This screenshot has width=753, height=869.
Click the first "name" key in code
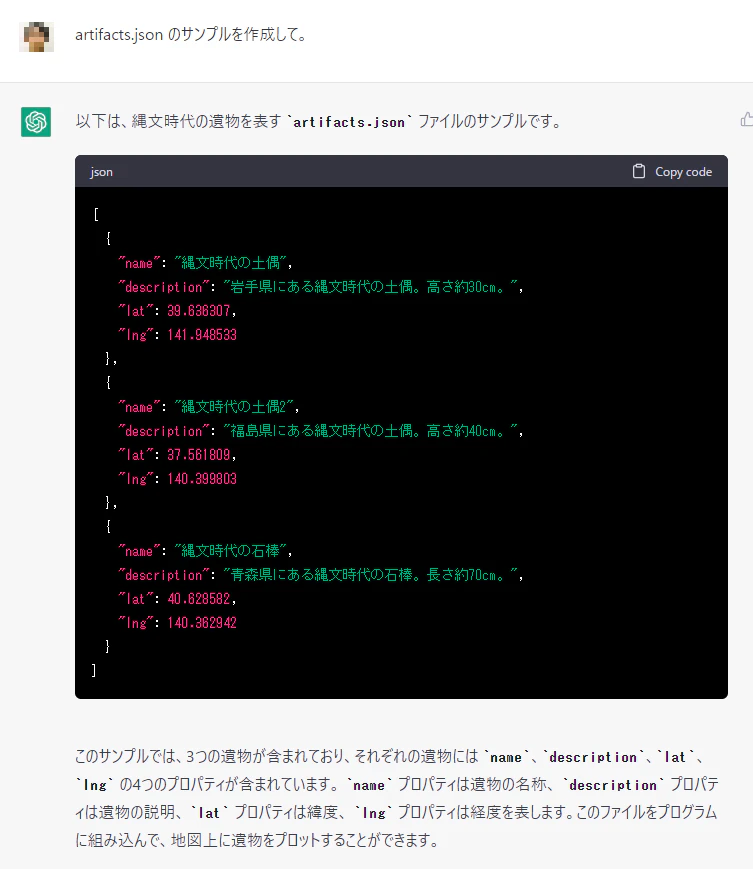[x=139, y=263]
